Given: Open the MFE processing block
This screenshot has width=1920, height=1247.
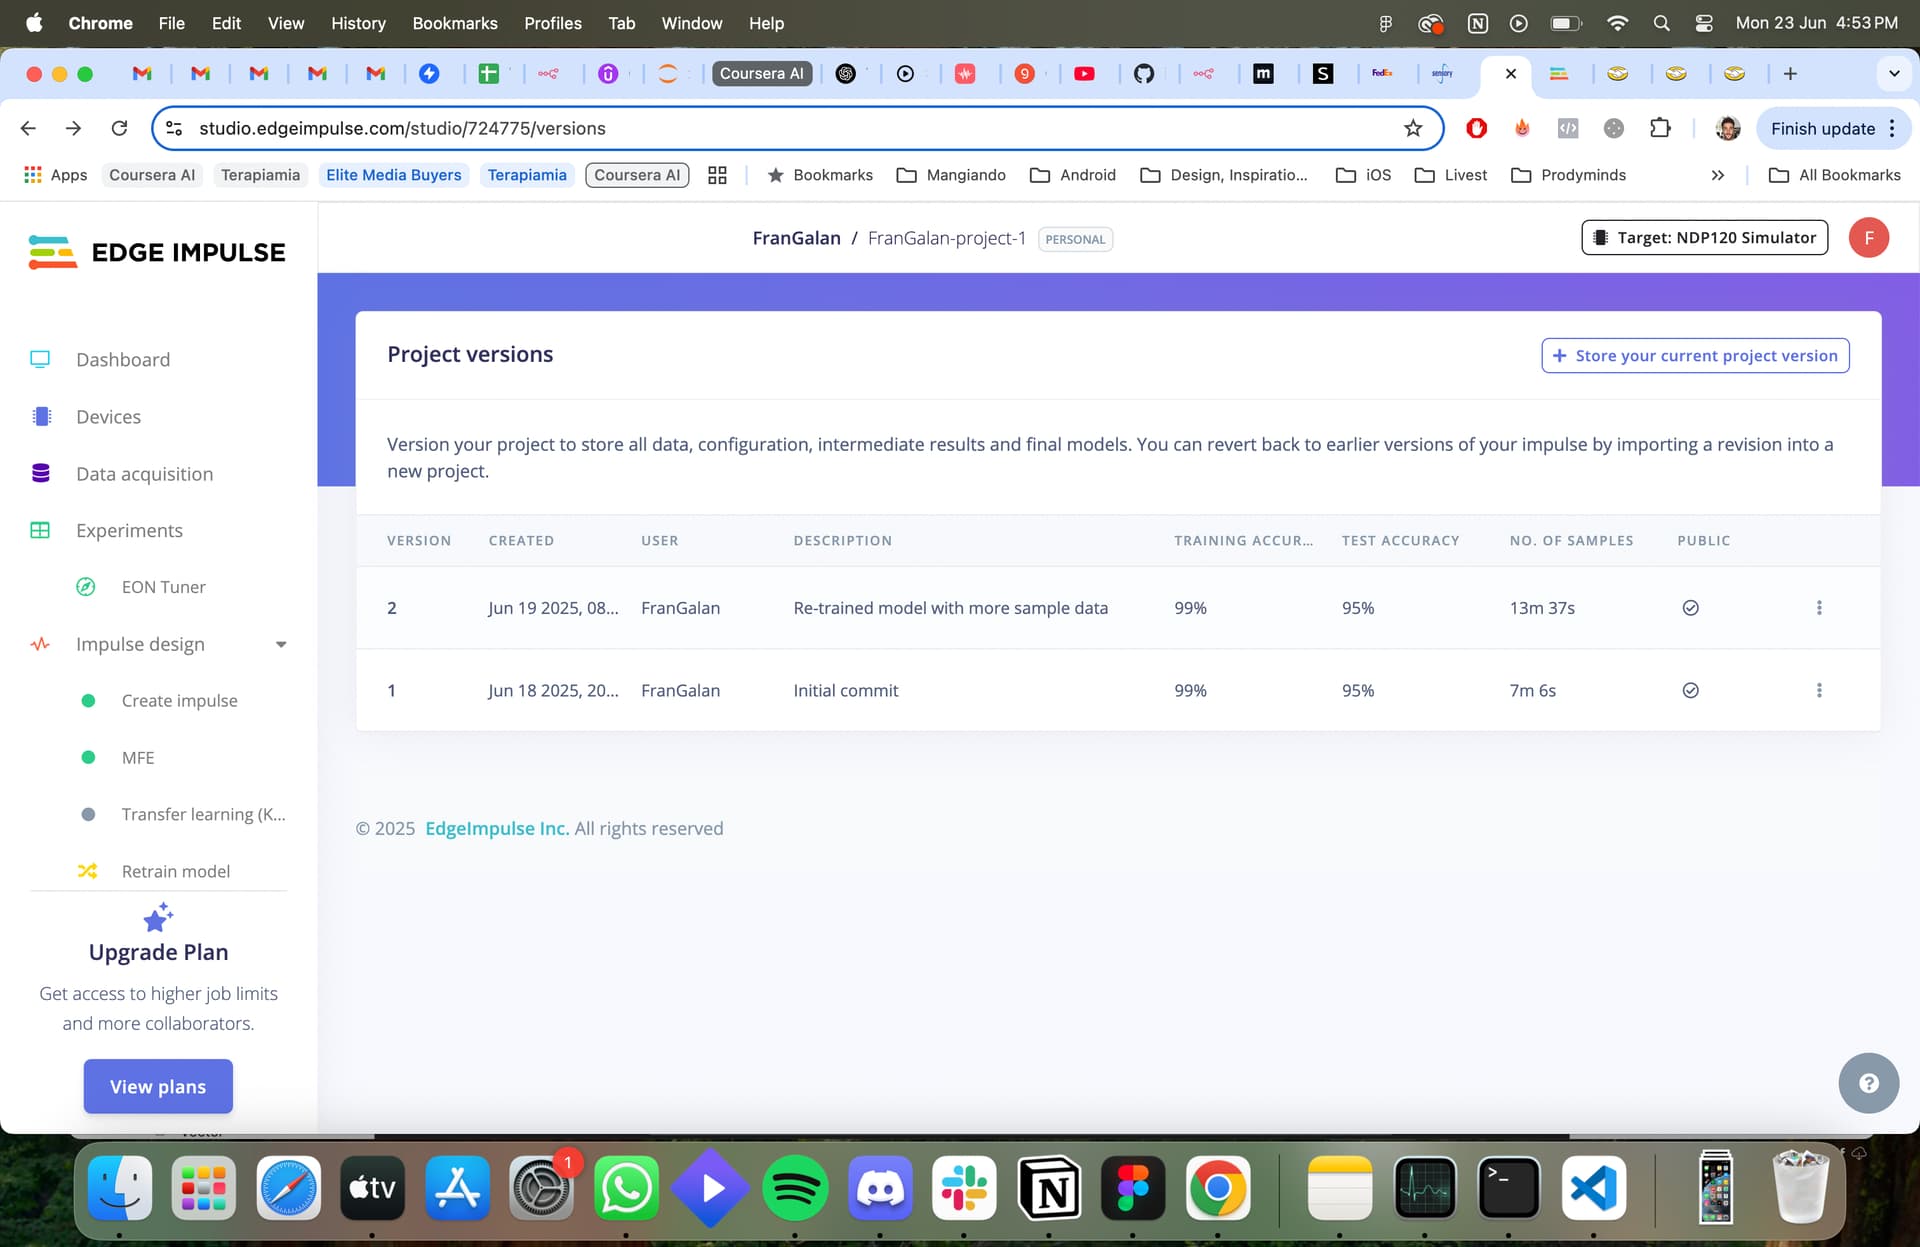Looking at the screenshot, I should (138, 757).
